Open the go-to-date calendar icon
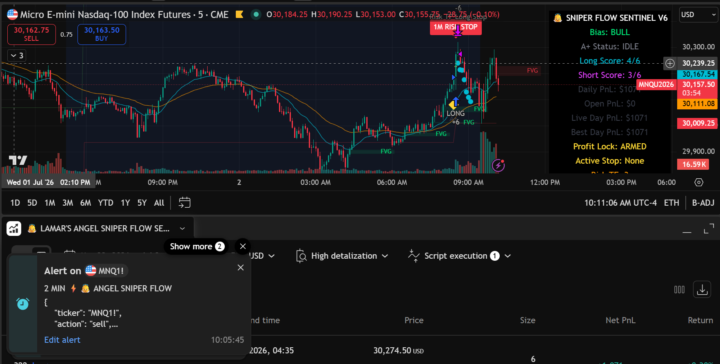The image size is (720, 364). click(185, 202)
